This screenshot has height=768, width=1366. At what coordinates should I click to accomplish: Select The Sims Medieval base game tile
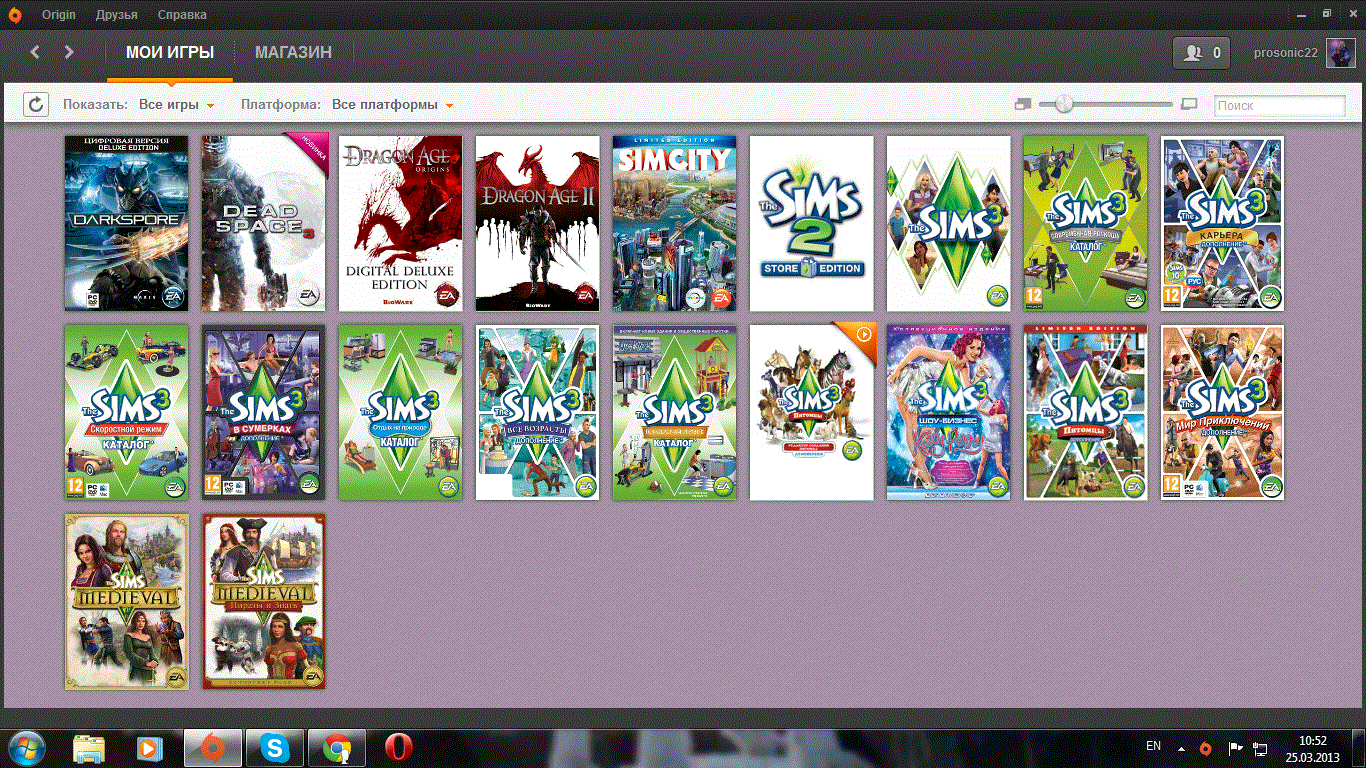point(126,601)
